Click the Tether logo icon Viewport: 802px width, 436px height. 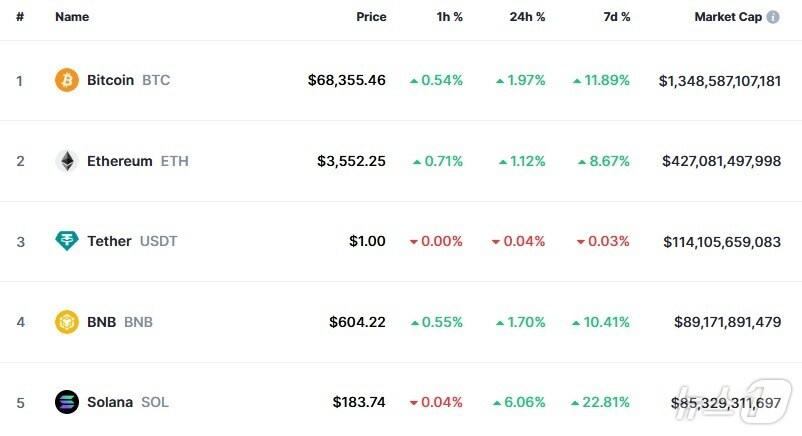(x=66, y=241)
